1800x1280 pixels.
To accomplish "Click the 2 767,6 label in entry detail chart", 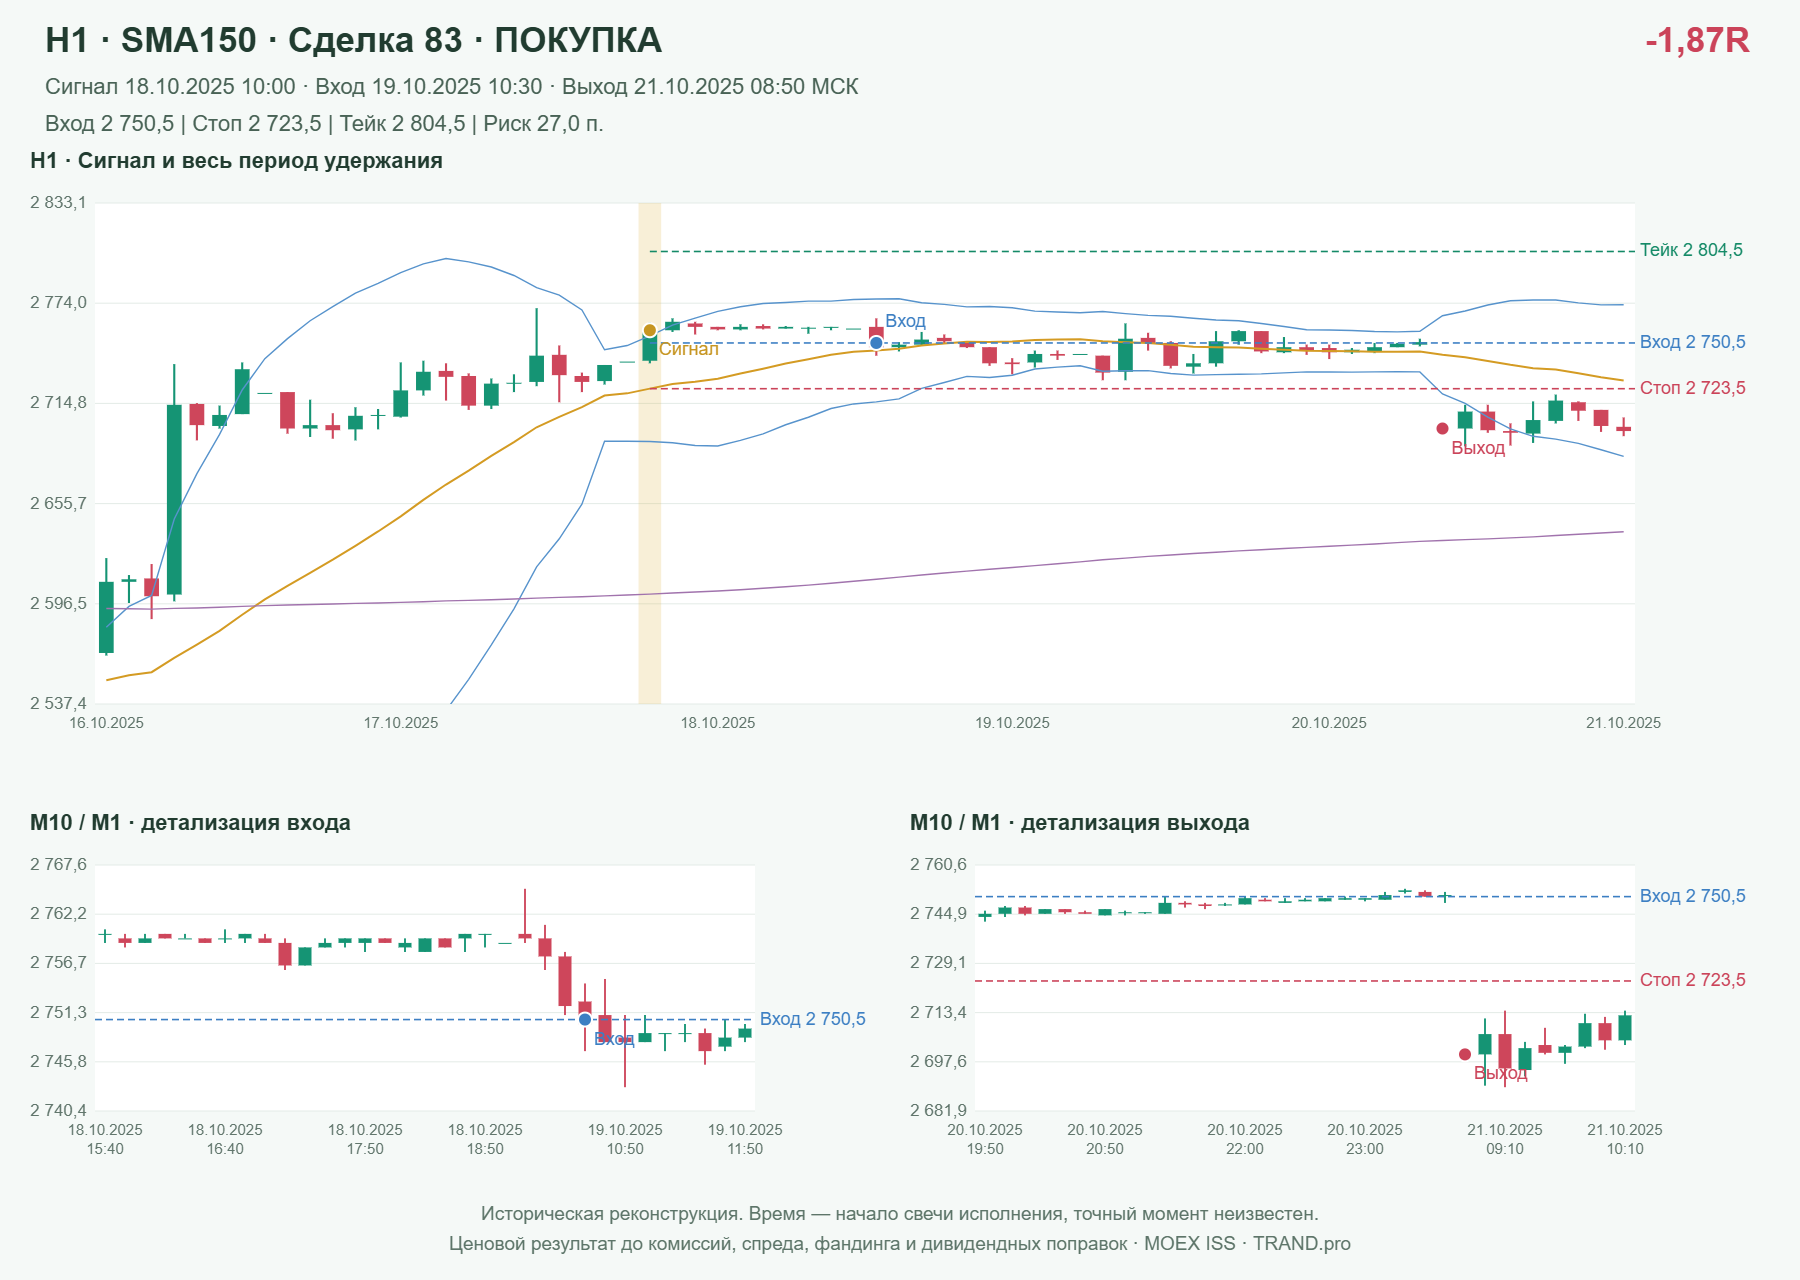I will click(58, 865).
